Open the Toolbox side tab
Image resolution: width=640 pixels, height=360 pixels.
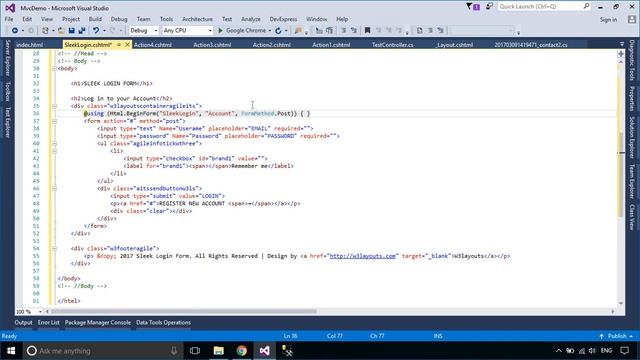pyautogui.click(x=7, y=91)
